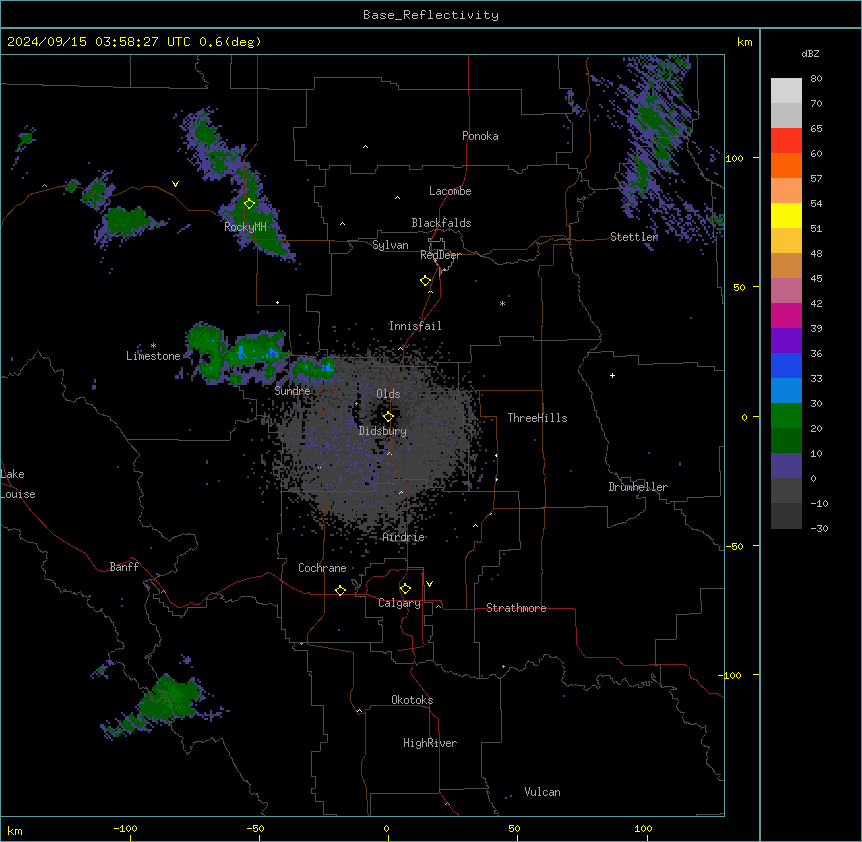Click the 50 tick on the bottom axis
This screenshot has height=842, width=862.
(x=514, y=828)
